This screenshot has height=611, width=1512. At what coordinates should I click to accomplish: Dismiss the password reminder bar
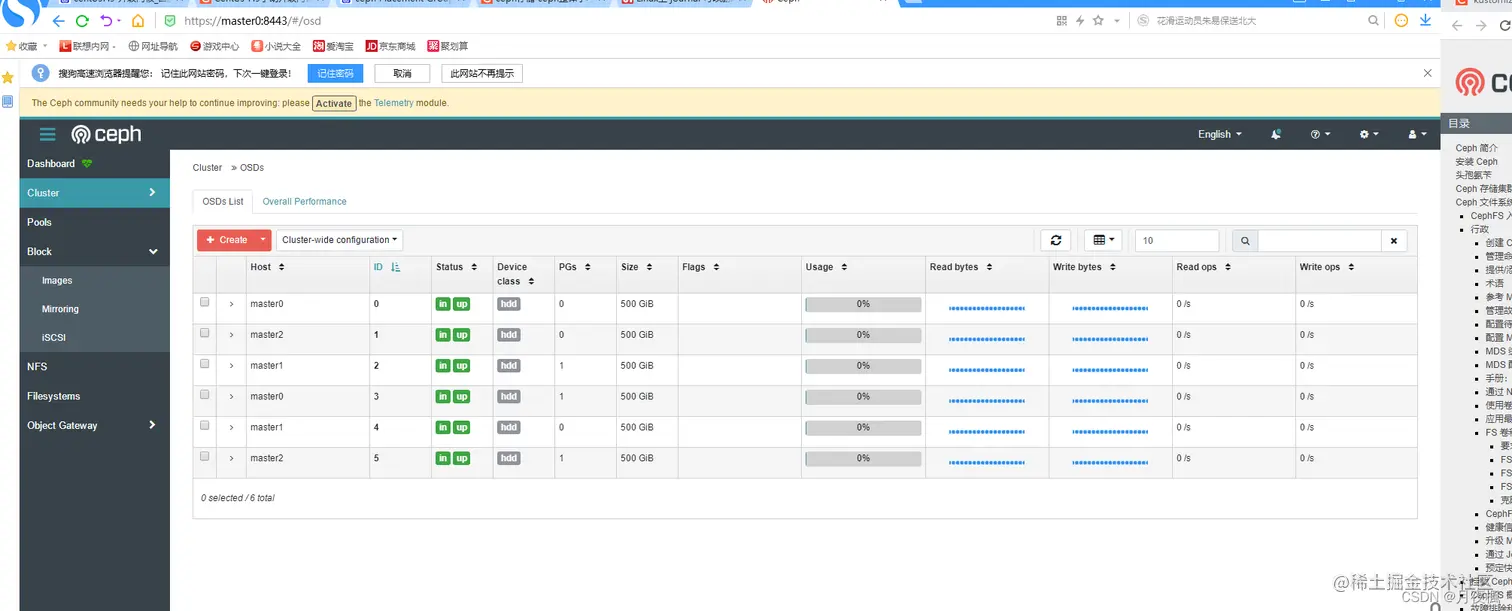click(x=1427, y=73)
